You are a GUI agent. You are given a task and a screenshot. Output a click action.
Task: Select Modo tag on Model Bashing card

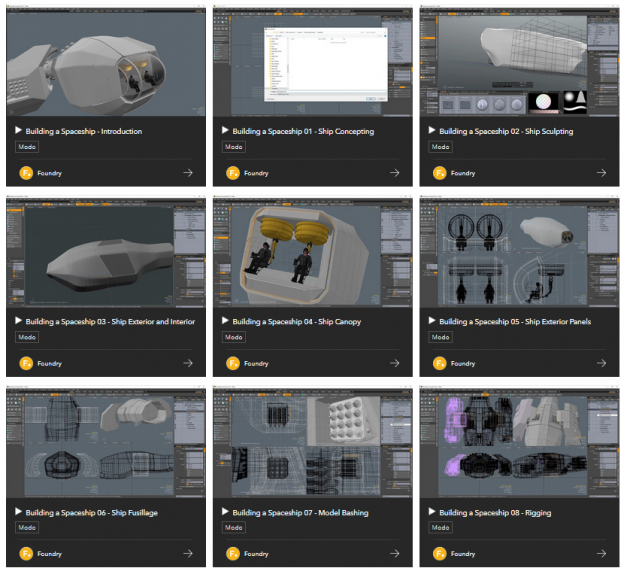coord(234,528)
